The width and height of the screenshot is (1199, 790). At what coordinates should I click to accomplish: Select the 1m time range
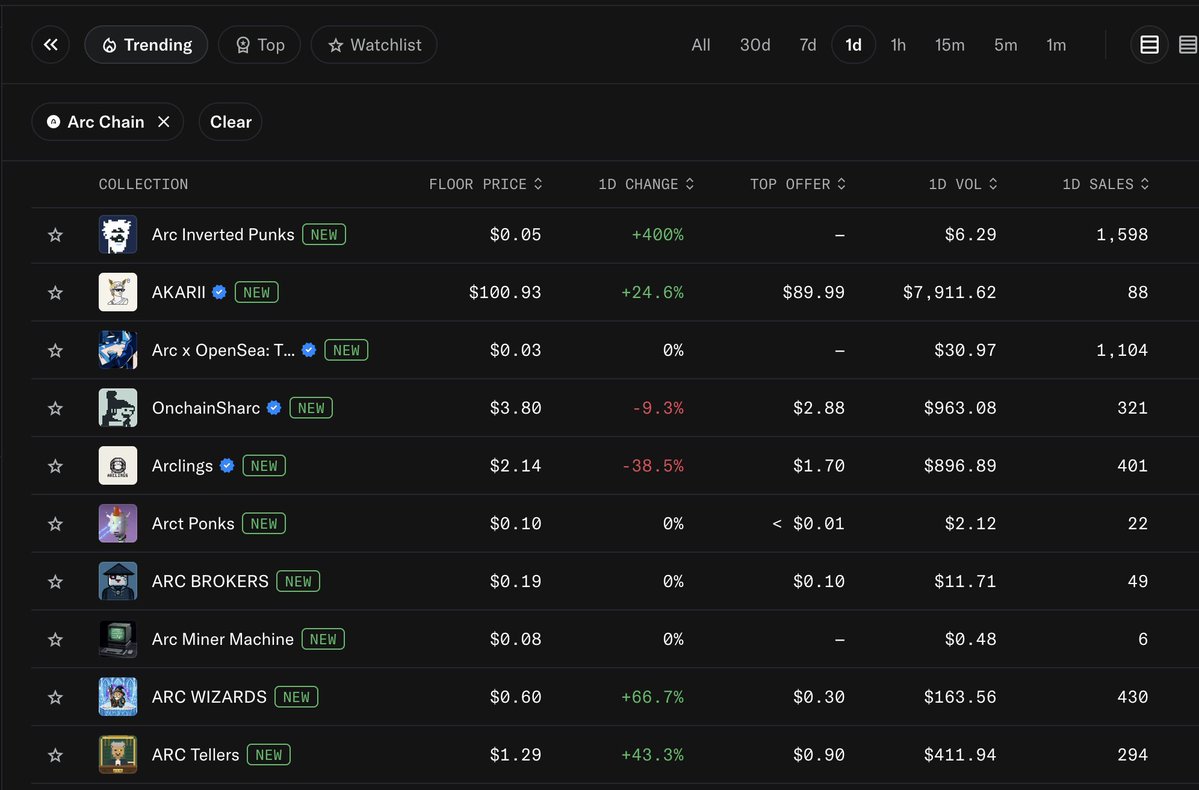[x=1056, y=45]
